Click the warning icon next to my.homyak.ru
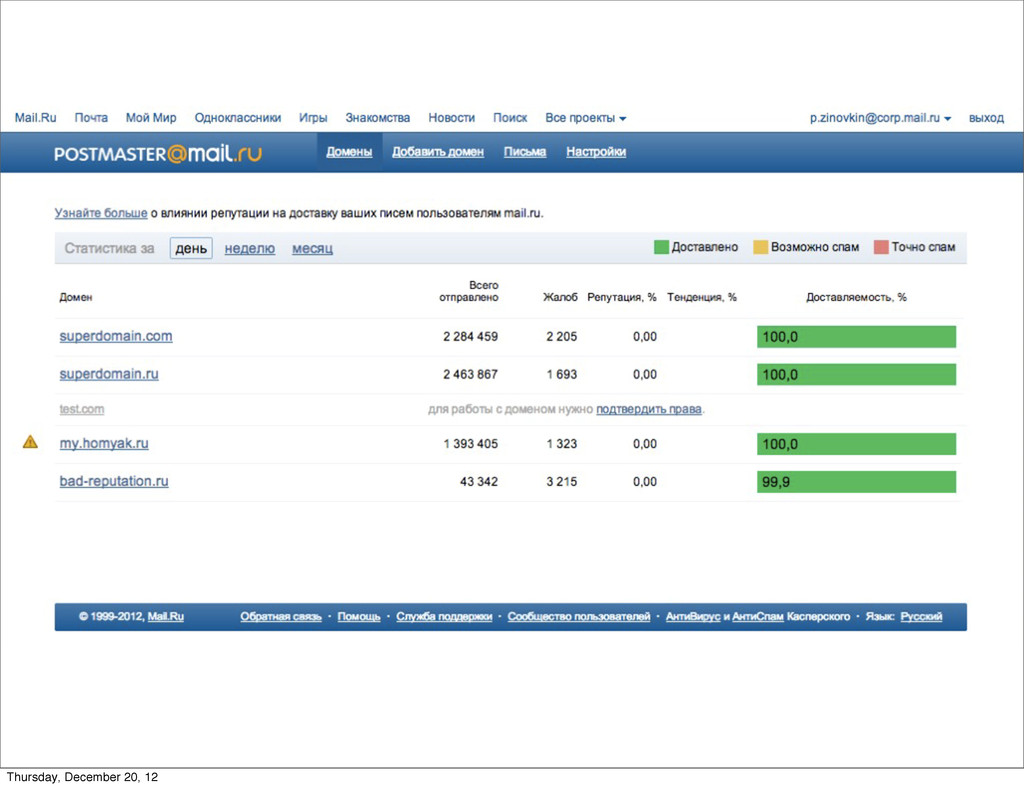The image size is (1024, 788). point(30,442)
